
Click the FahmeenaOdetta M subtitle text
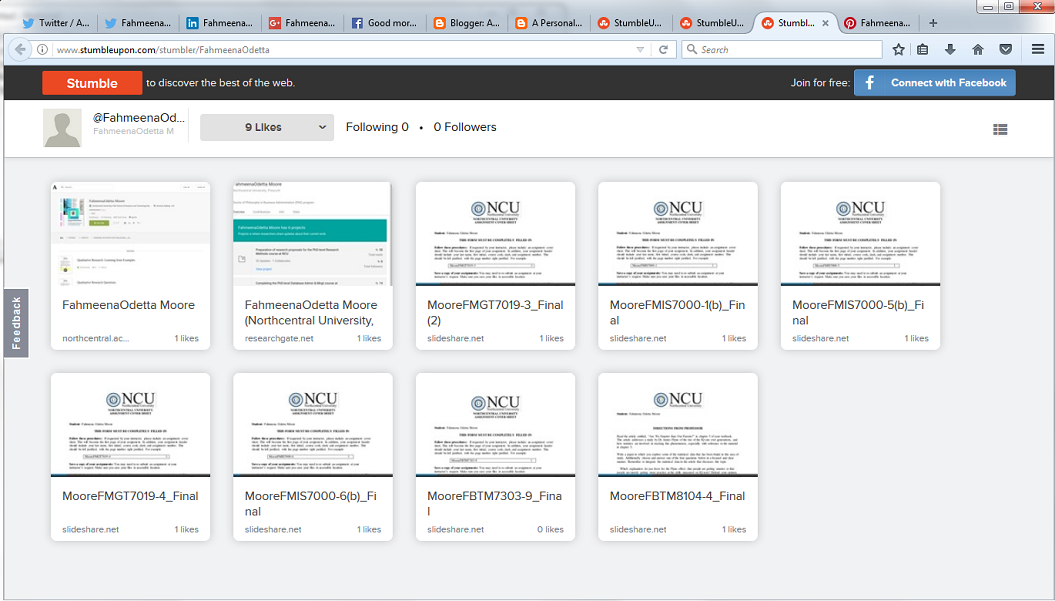coord(133,131)
